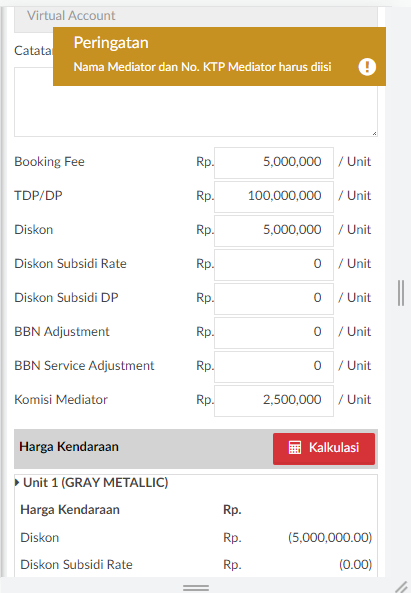Click the Booking Fee amount field
This screenshot has height=593, width=411.
click(274, 163)
